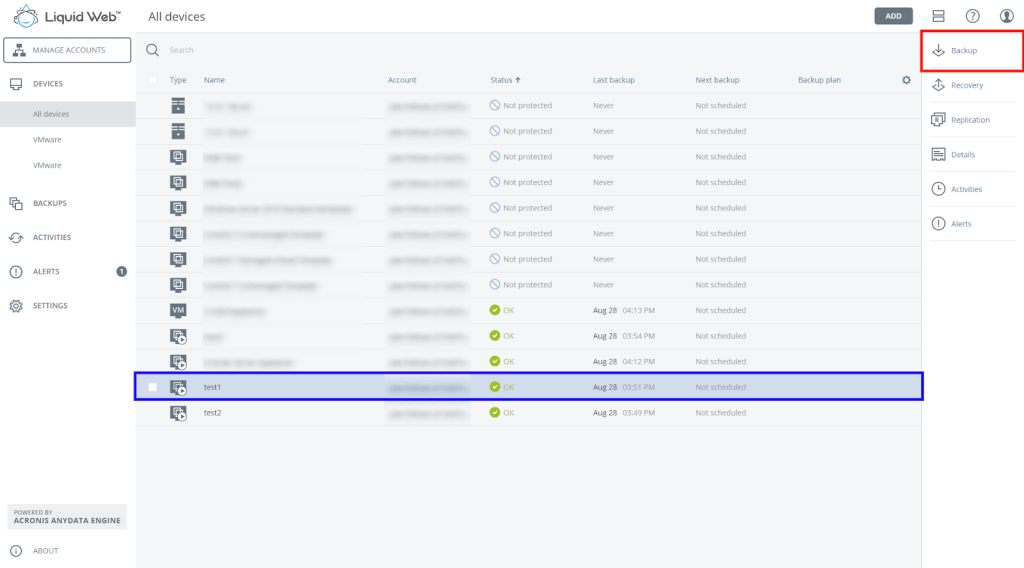Click the OK status of test2
Image resolution: width=1024 pixels, height=568 pixels.
[x=502, y=413]
